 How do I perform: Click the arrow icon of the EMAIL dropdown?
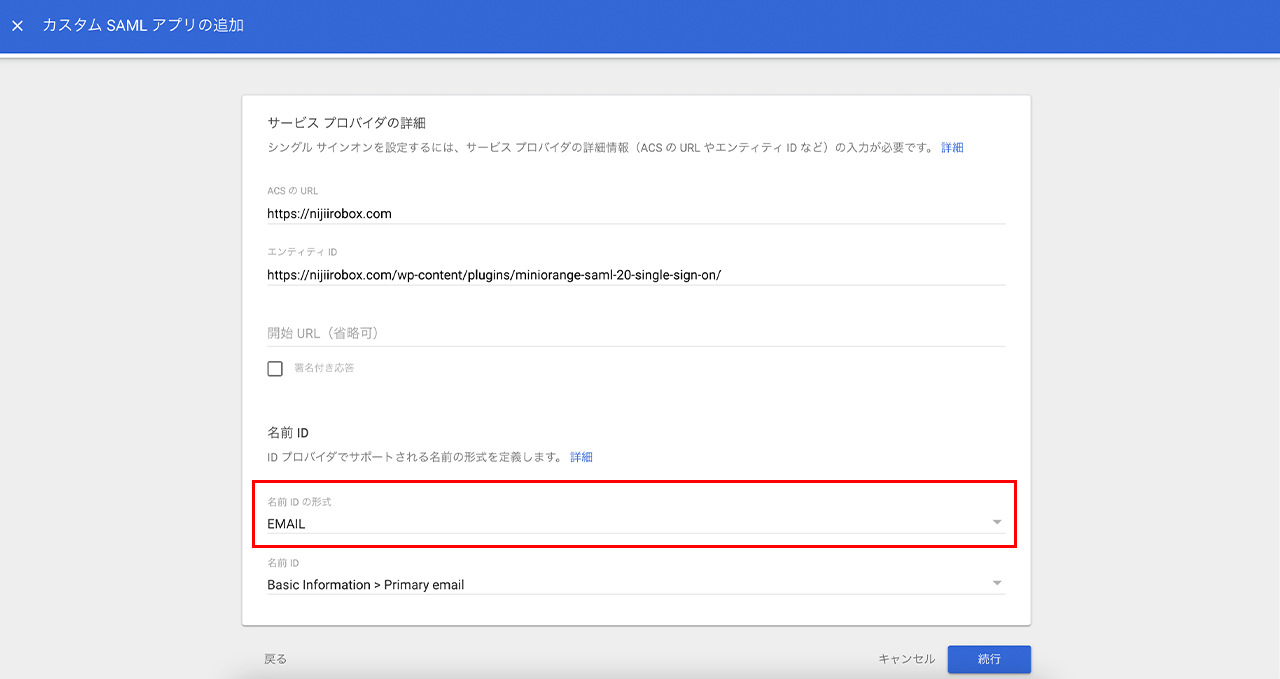(x=996, y=523)
